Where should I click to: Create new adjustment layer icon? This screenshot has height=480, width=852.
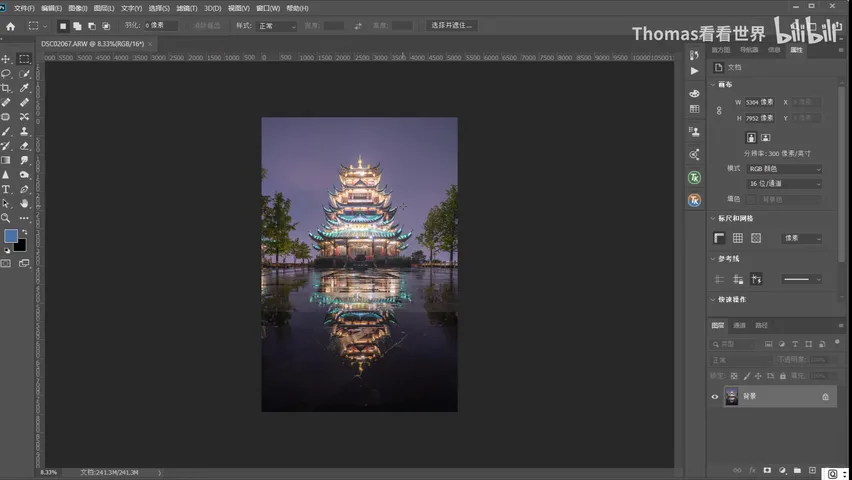[782, 470]
